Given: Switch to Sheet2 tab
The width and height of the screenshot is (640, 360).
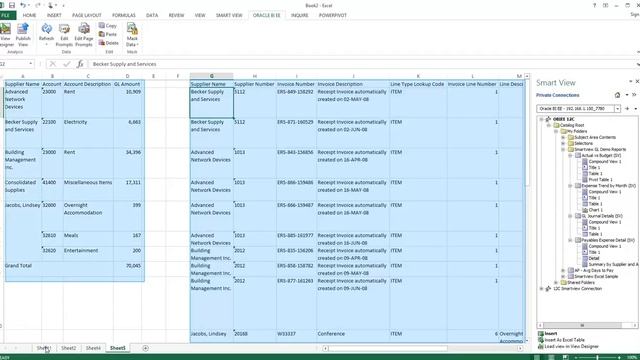Looking at the screenshot, I should (x=69, y=348).
